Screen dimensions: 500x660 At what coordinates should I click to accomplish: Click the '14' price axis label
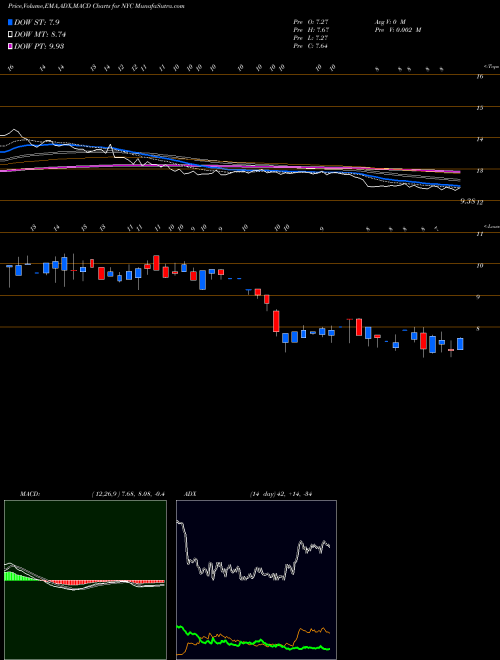[480, 139]
